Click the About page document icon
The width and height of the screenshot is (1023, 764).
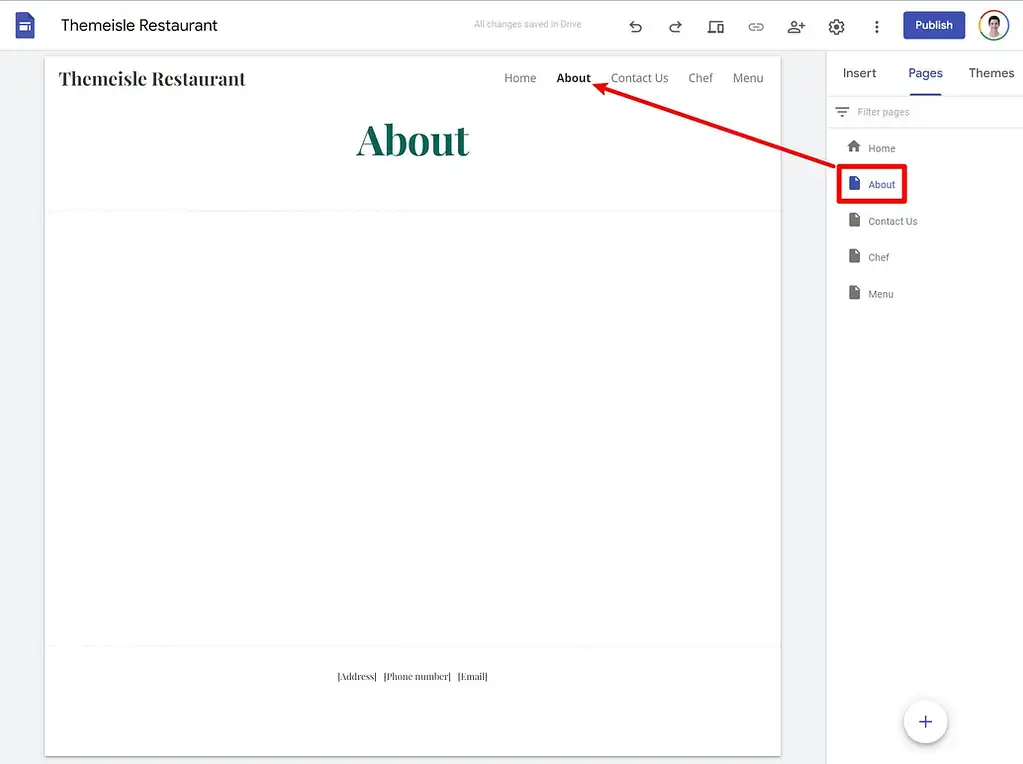pos(854,183)
